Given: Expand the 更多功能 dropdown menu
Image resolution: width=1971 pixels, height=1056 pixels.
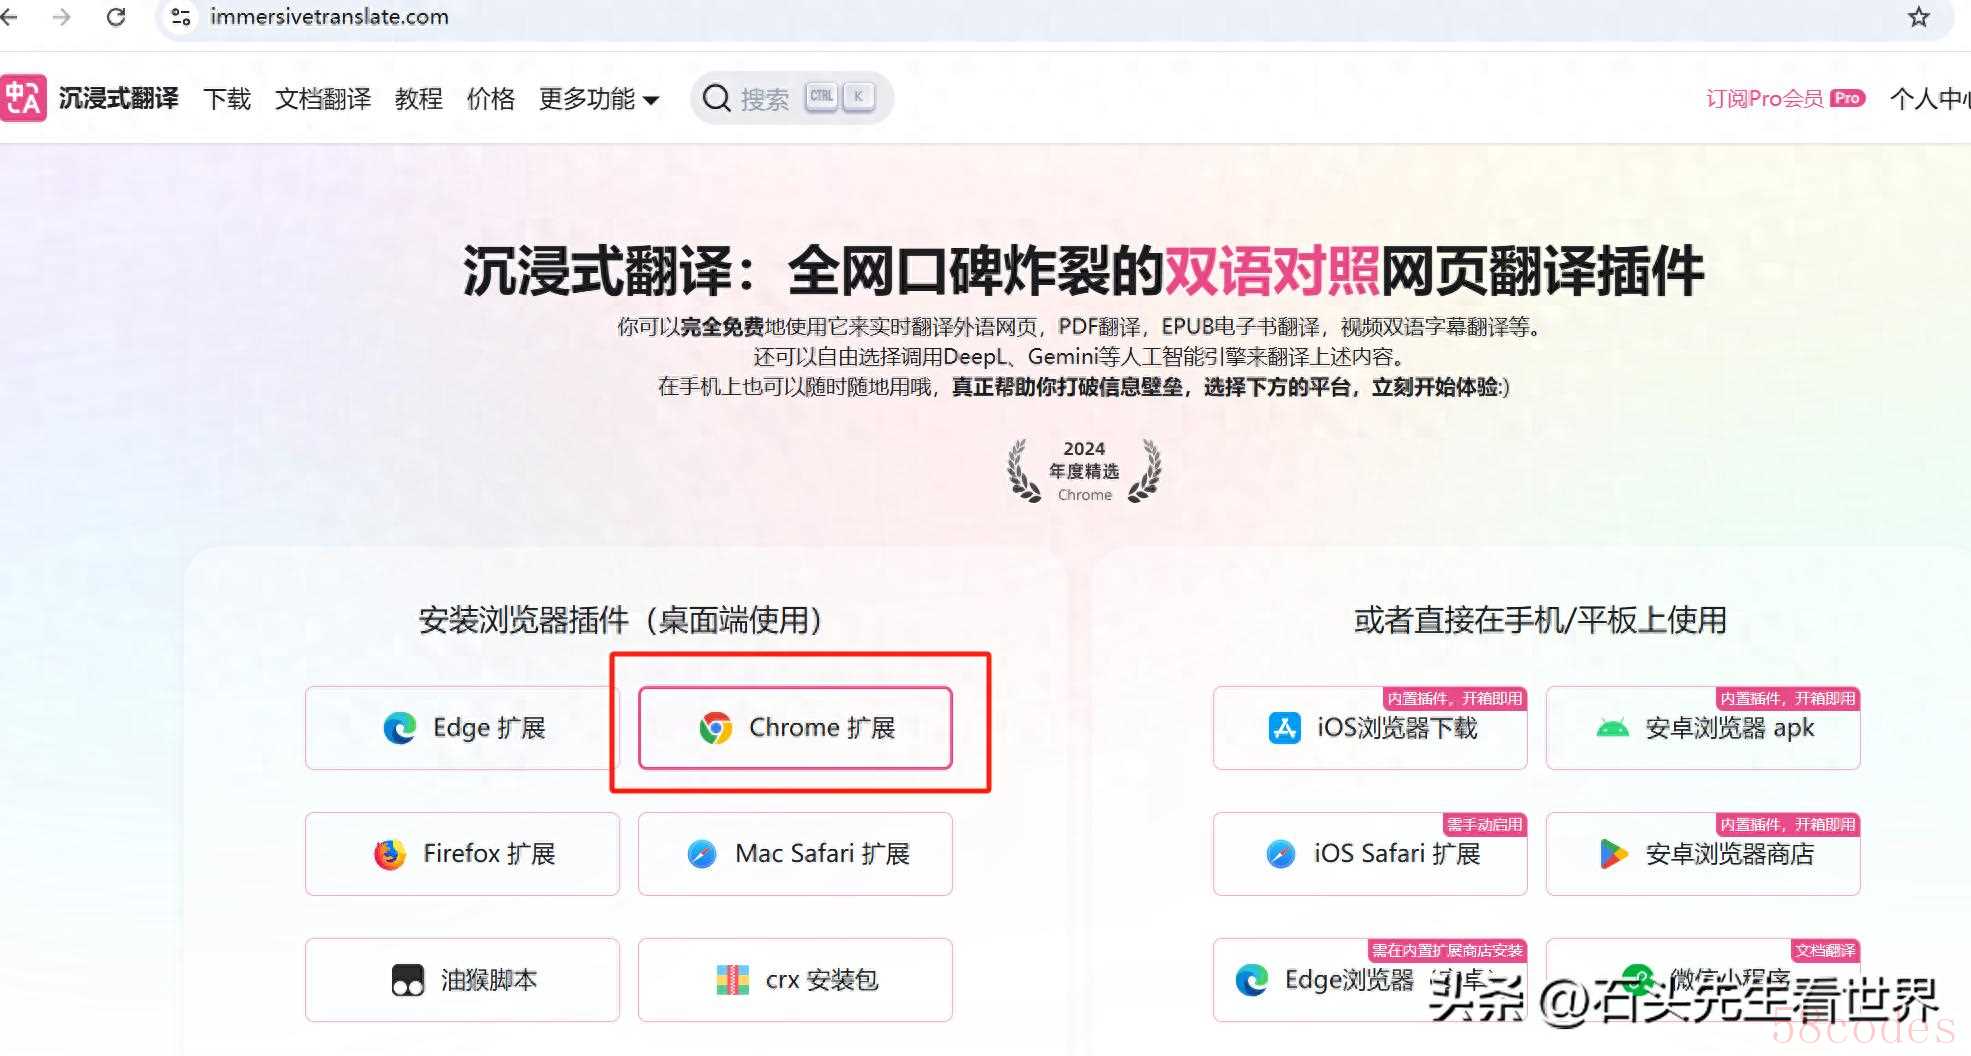Looking at the screenshot, I should pos(599,99).
